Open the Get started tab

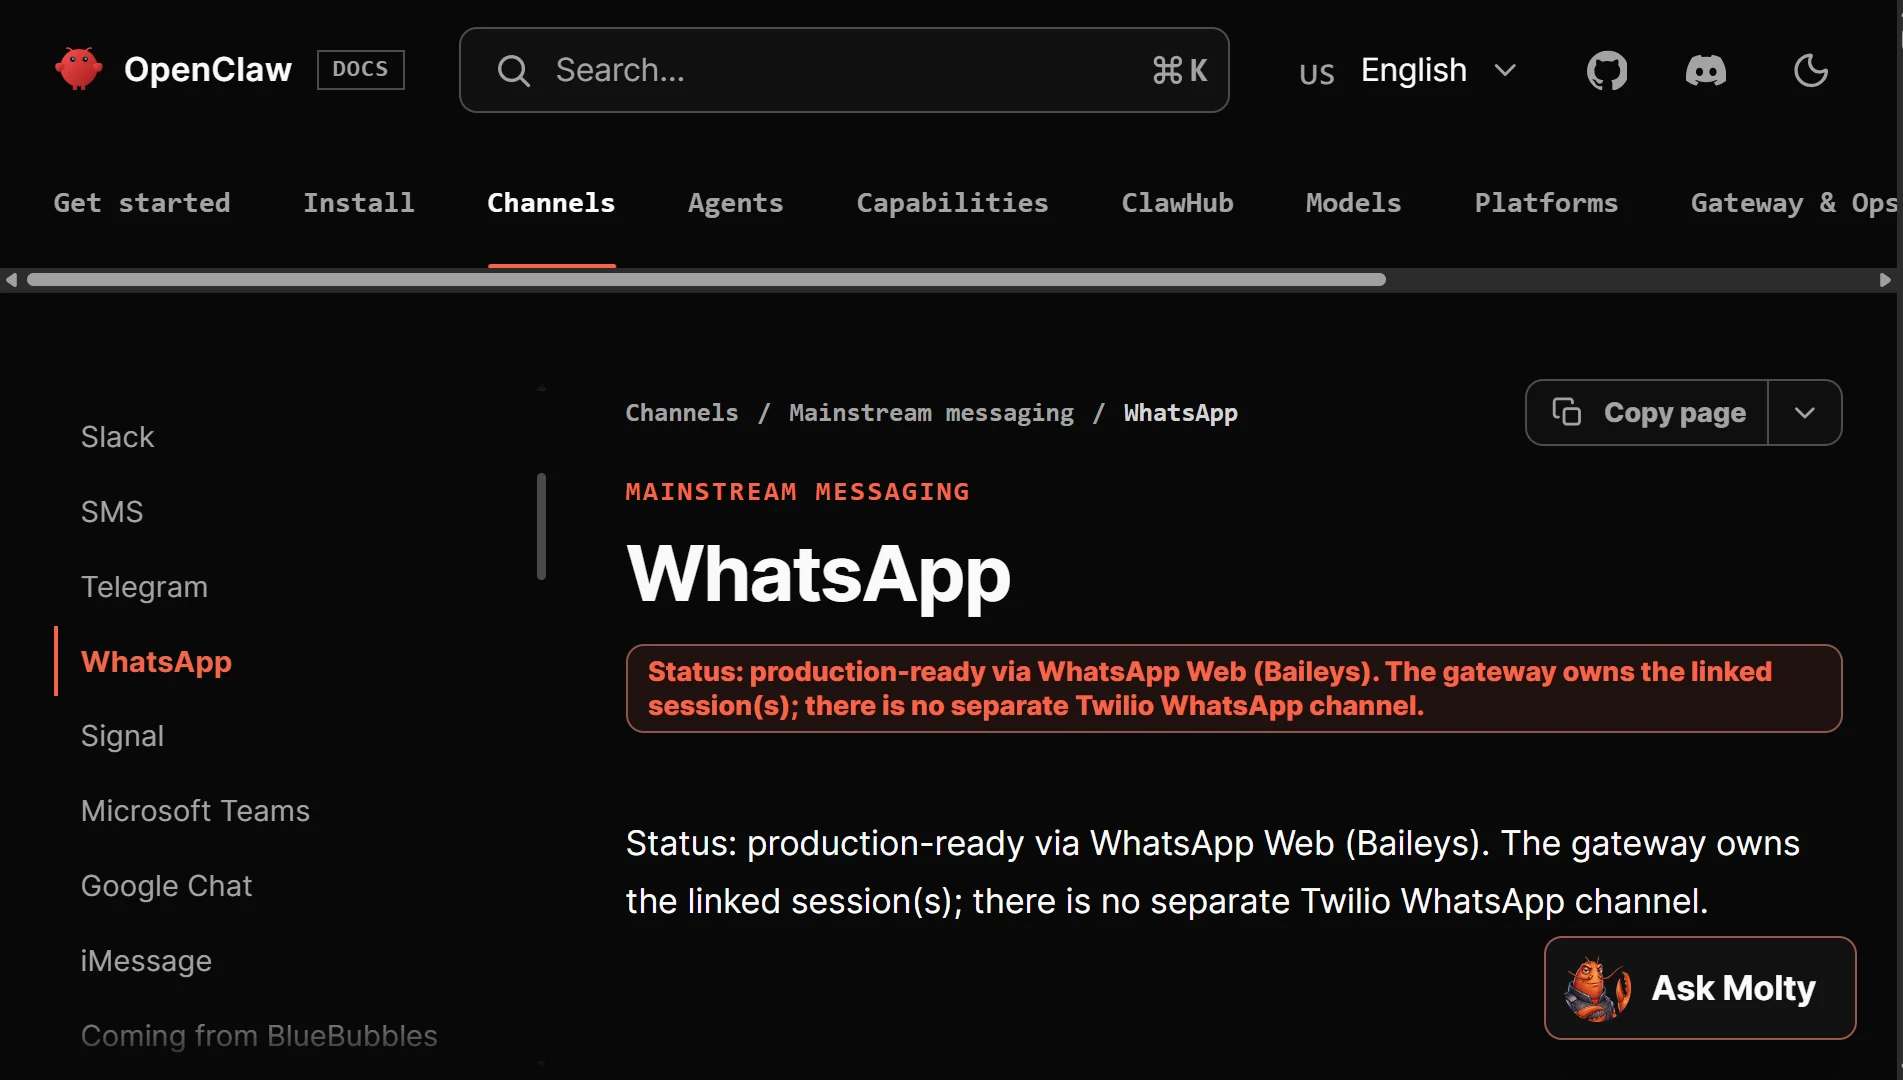tap(142, 203)
